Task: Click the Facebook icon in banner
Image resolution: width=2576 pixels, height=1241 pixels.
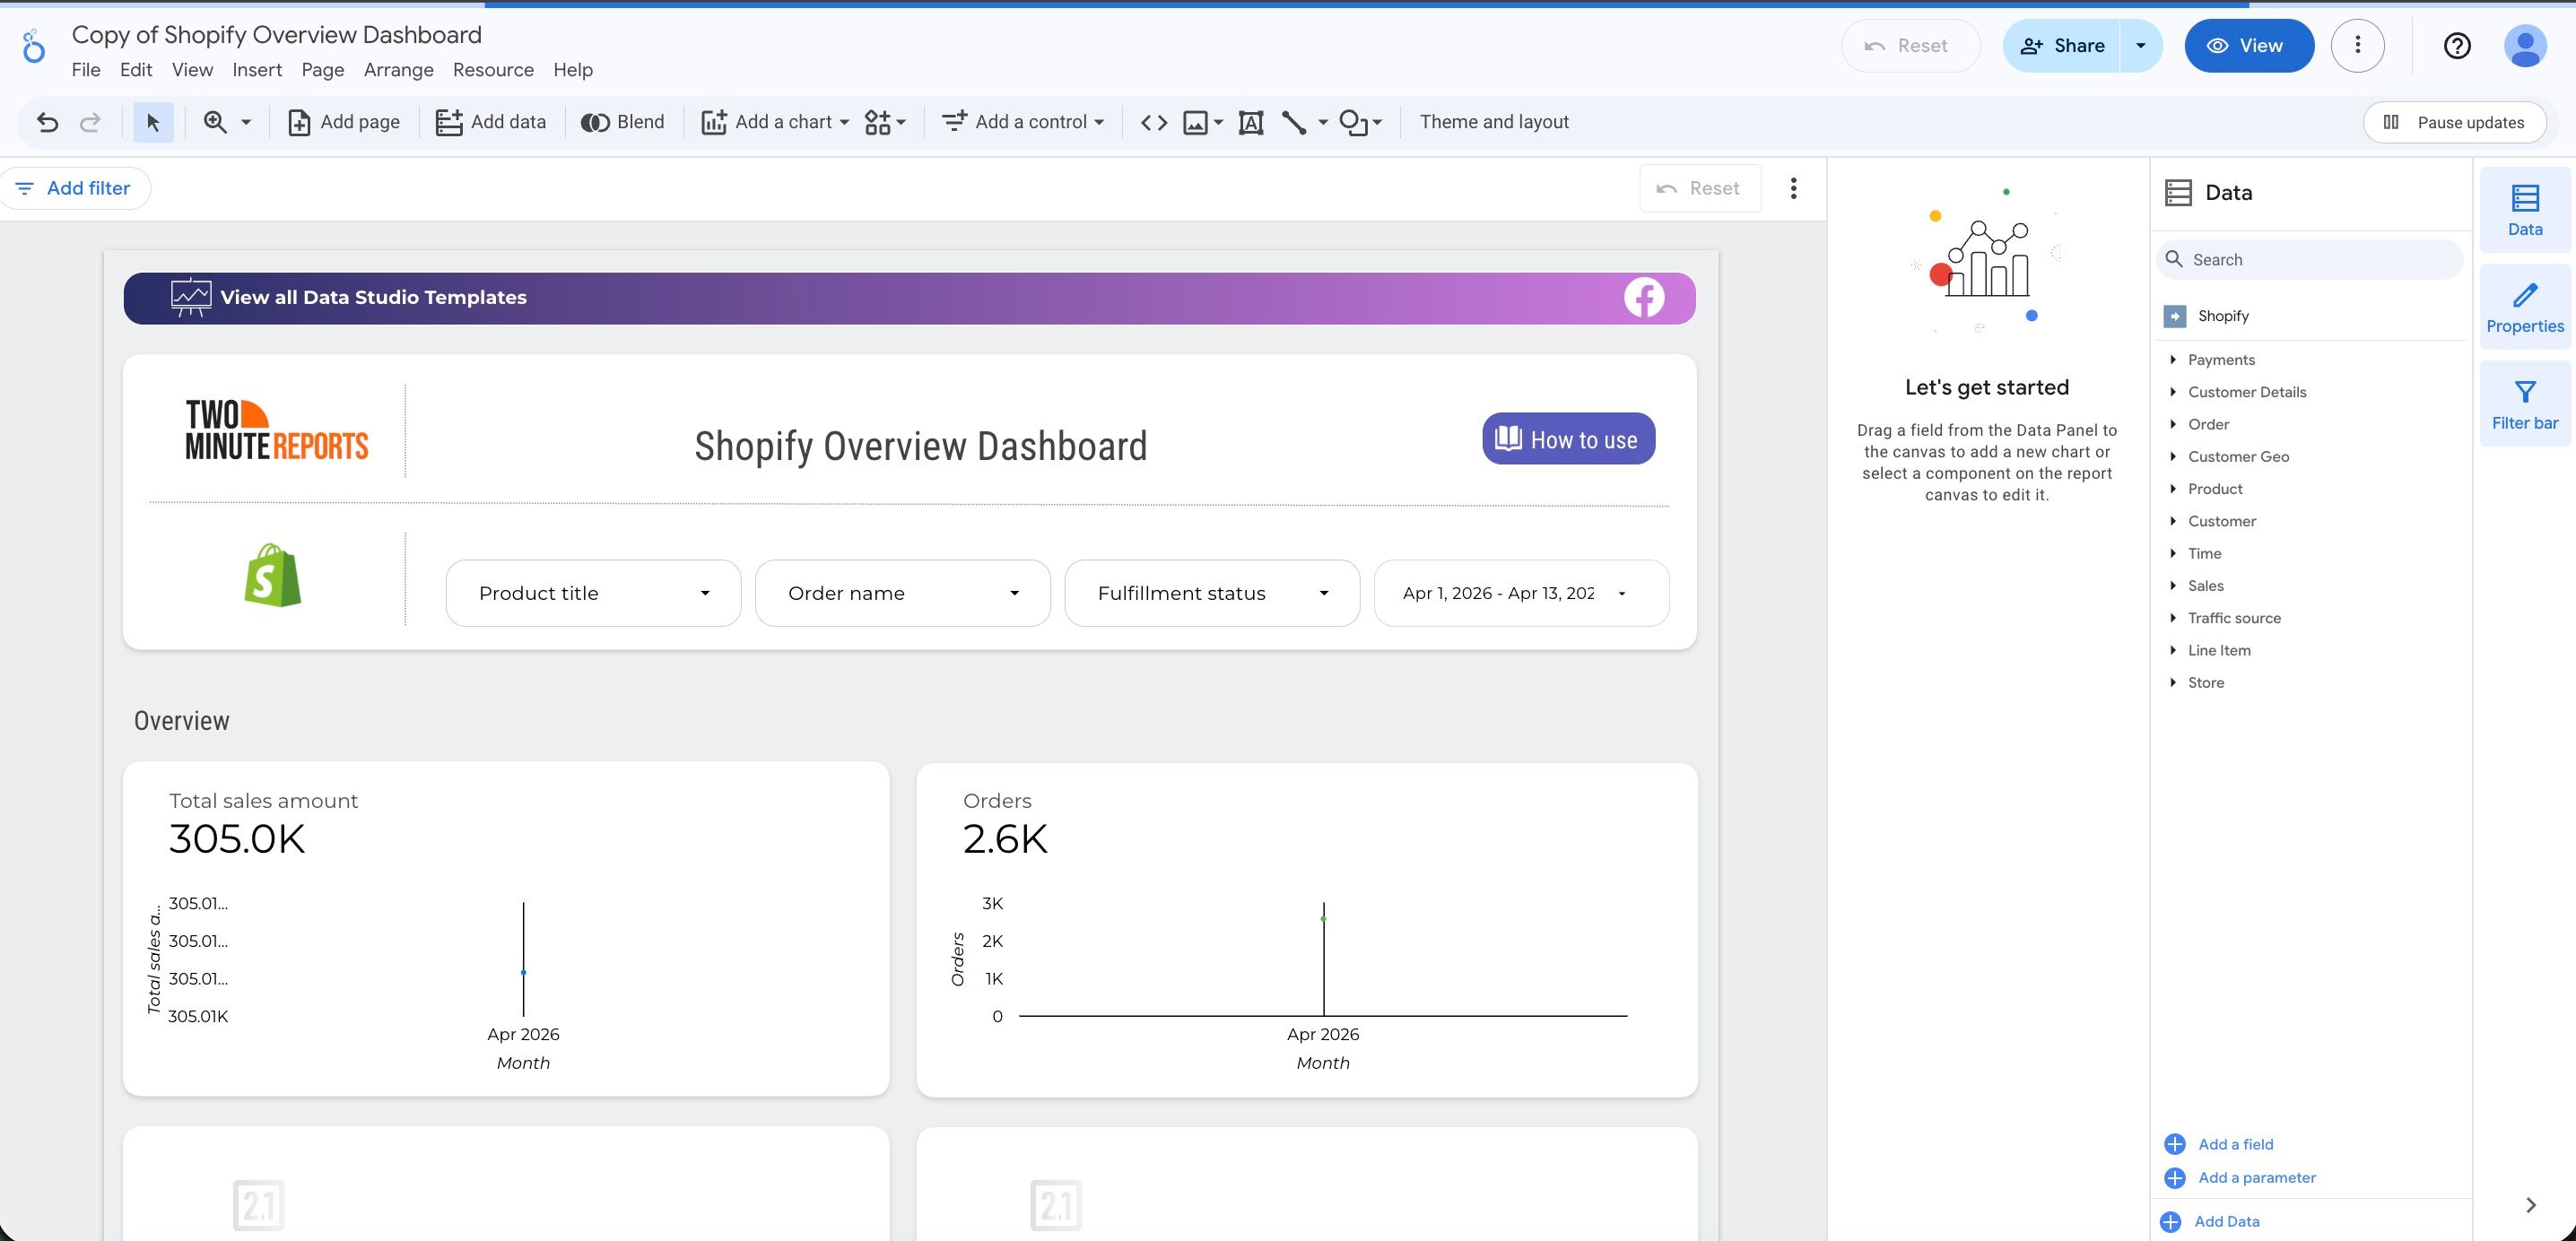Action: (x=1643, y=298)
